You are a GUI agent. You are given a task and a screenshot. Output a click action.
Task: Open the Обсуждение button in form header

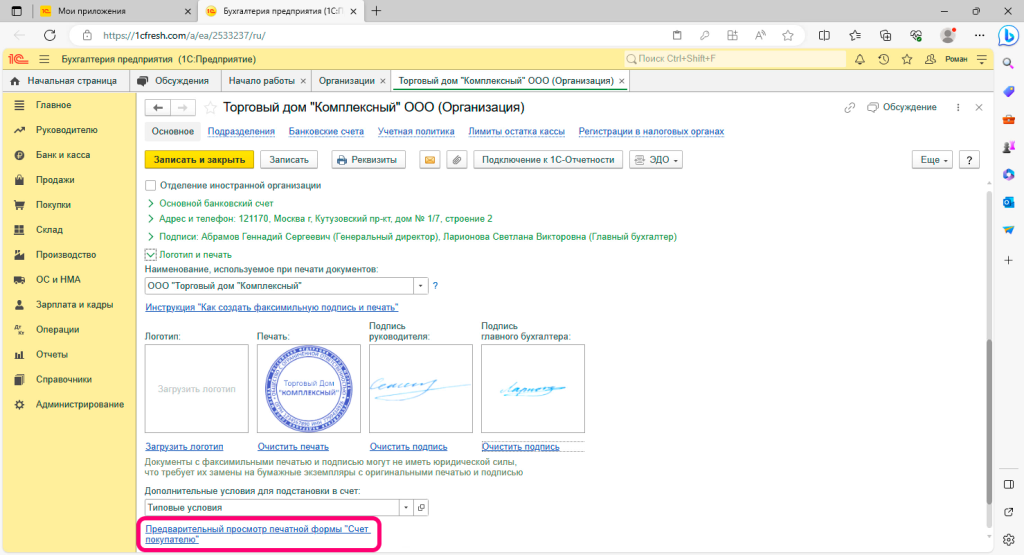[901, 108]
